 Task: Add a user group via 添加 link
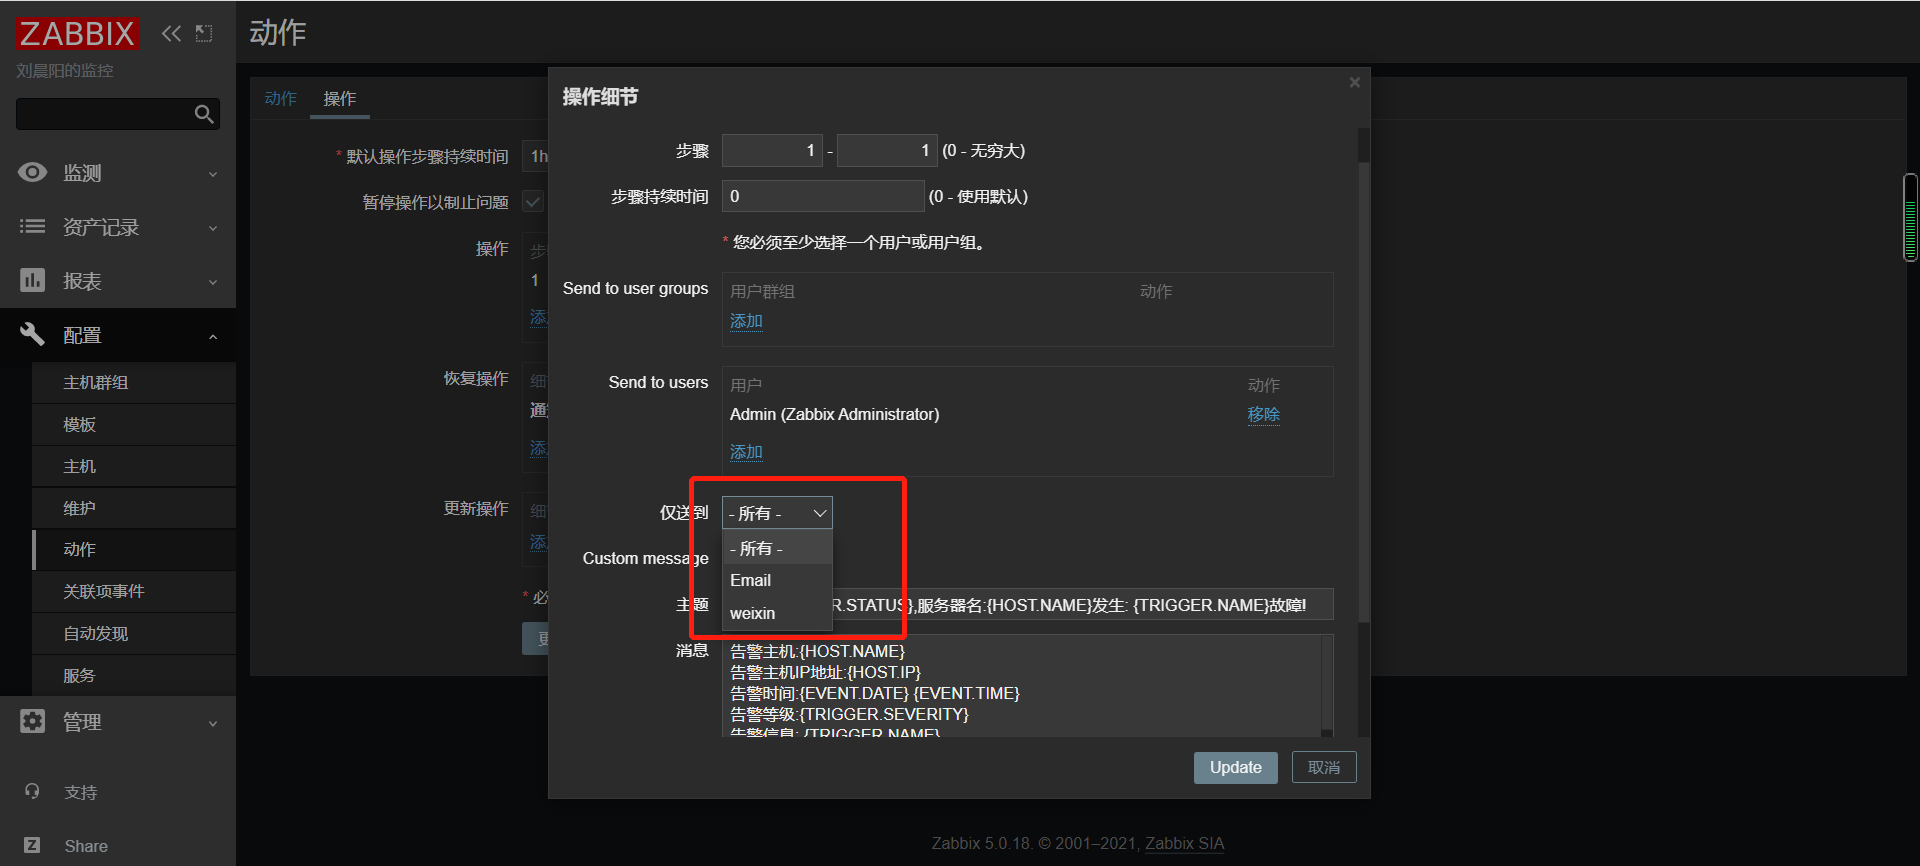click(x=746, y=321)
